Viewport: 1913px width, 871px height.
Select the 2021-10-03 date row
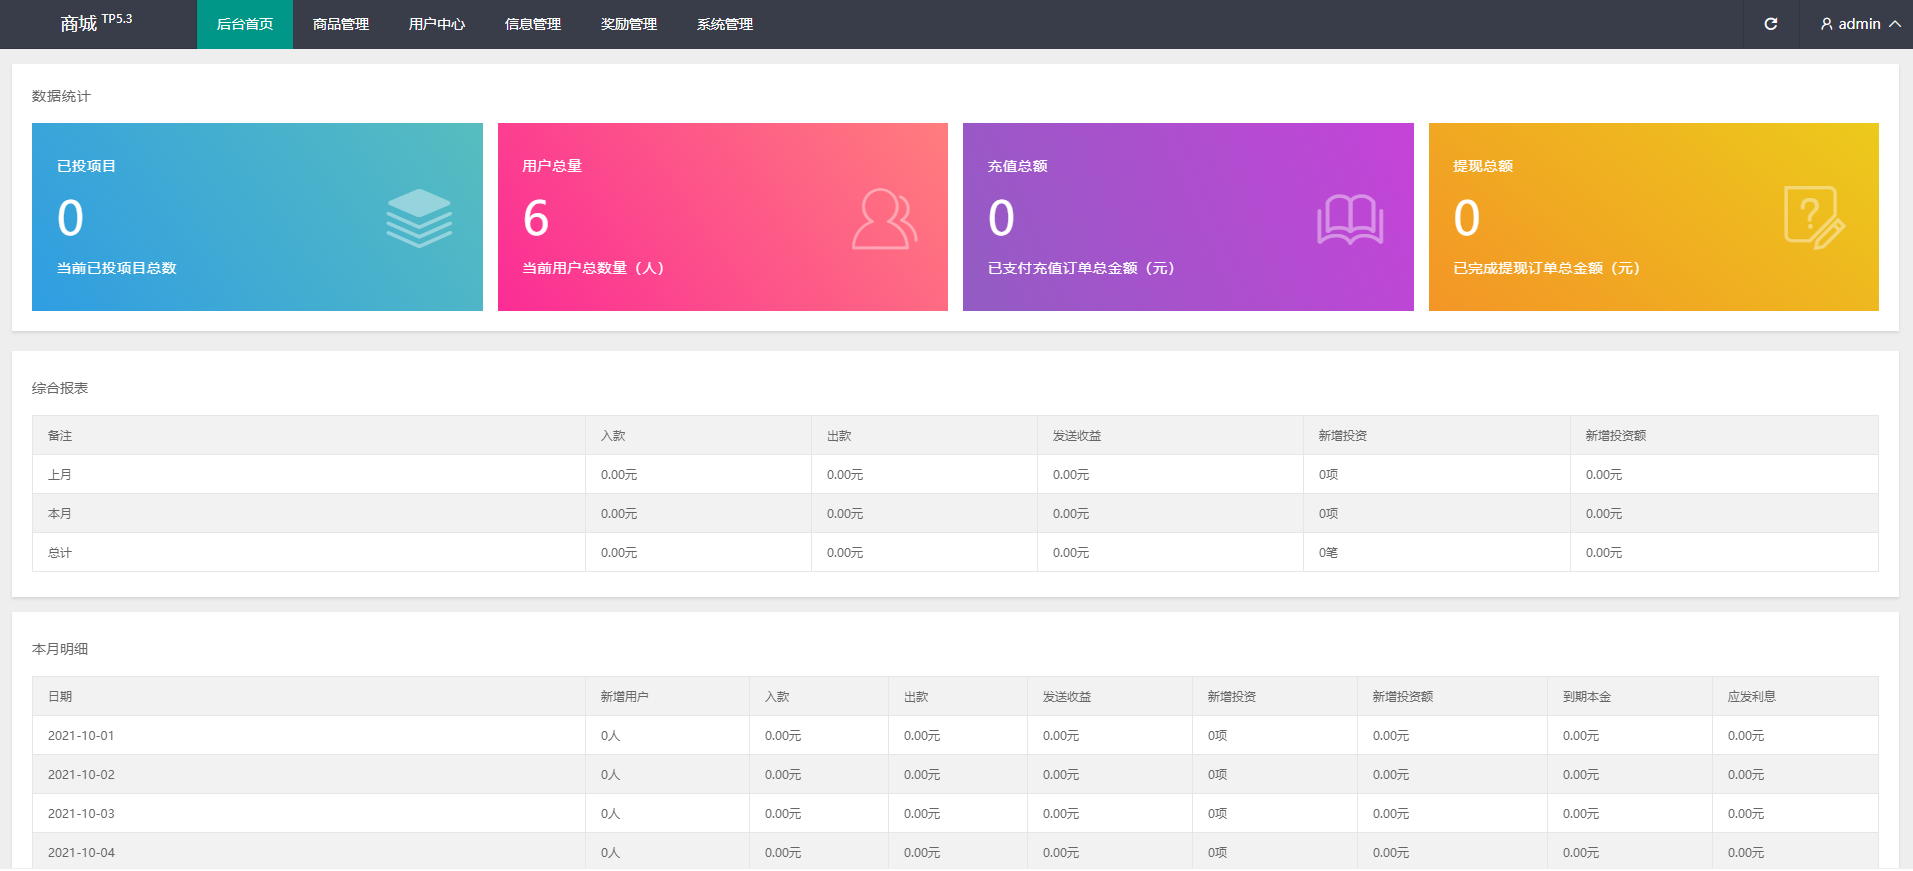tap(955, 814)
